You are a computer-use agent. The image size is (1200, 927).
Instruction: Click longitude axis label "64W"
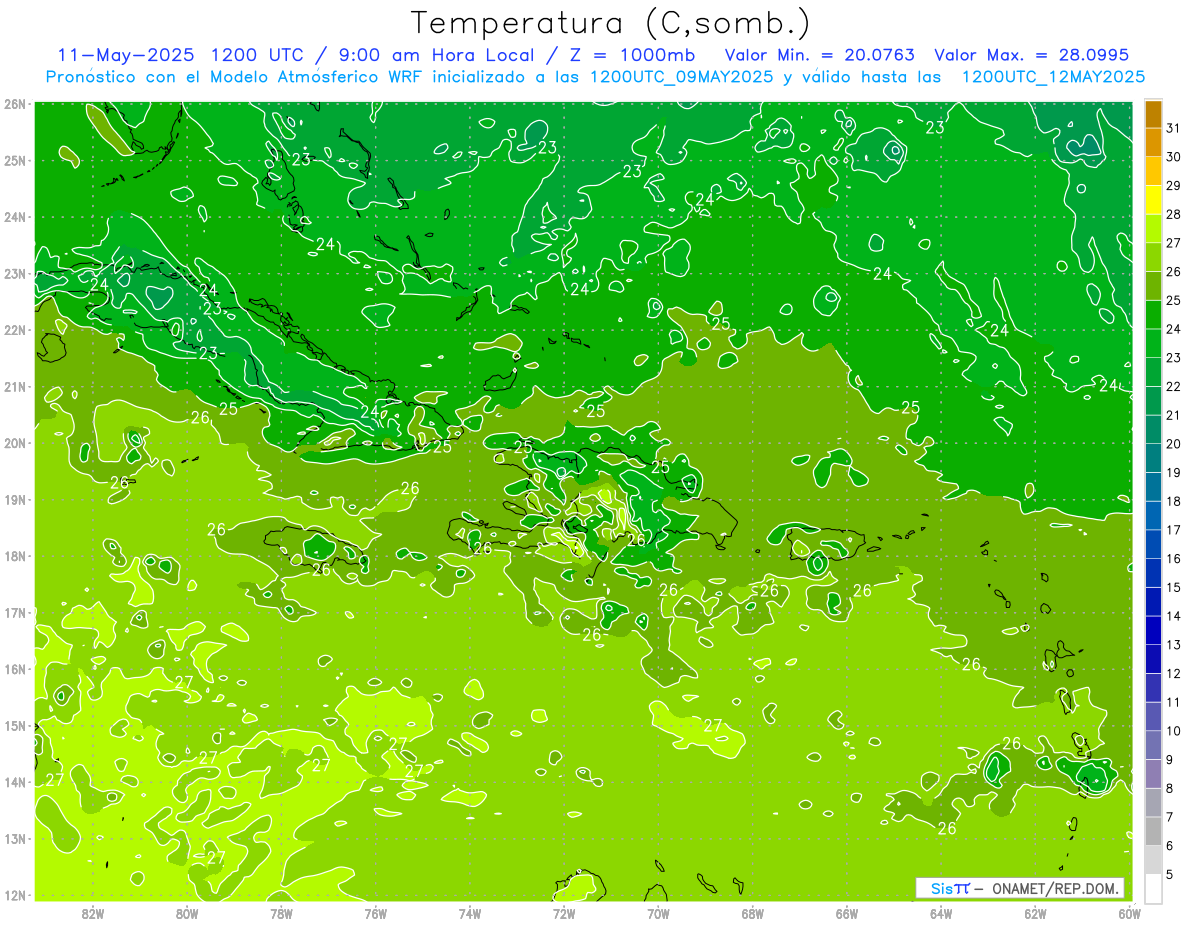940,913
